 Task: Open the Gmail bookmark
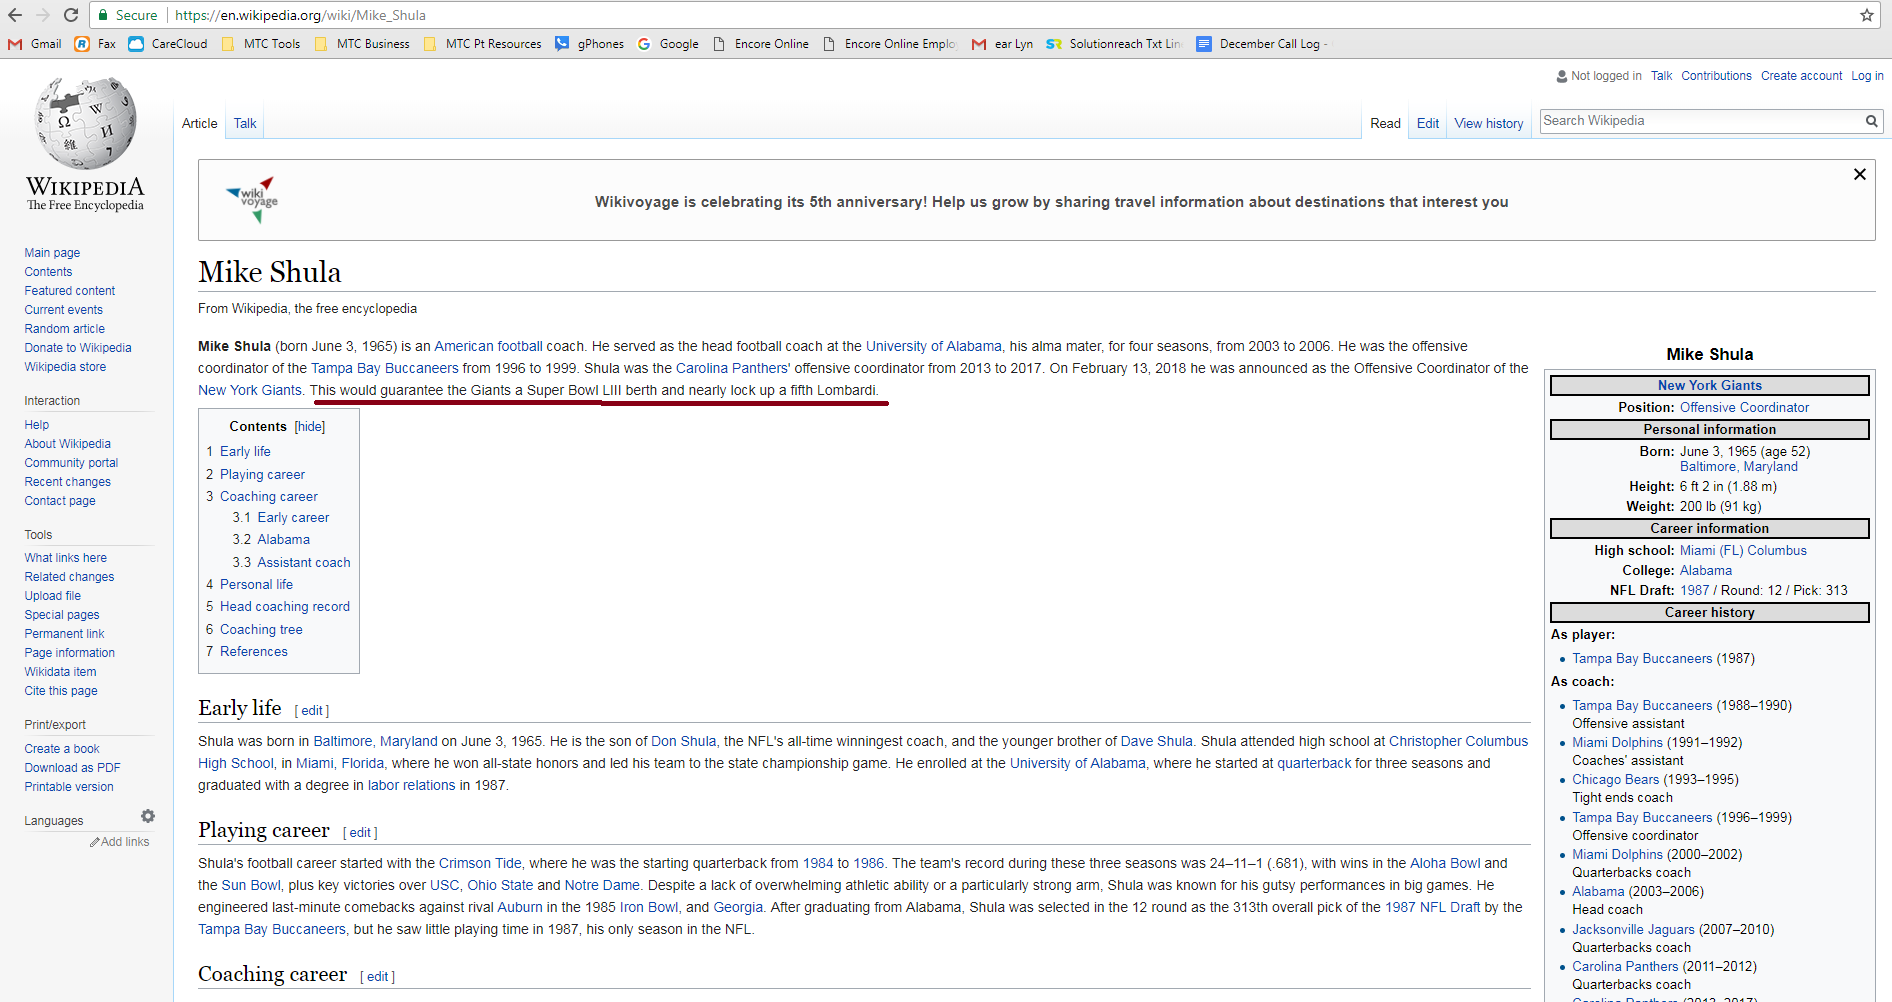pos(35,44)
